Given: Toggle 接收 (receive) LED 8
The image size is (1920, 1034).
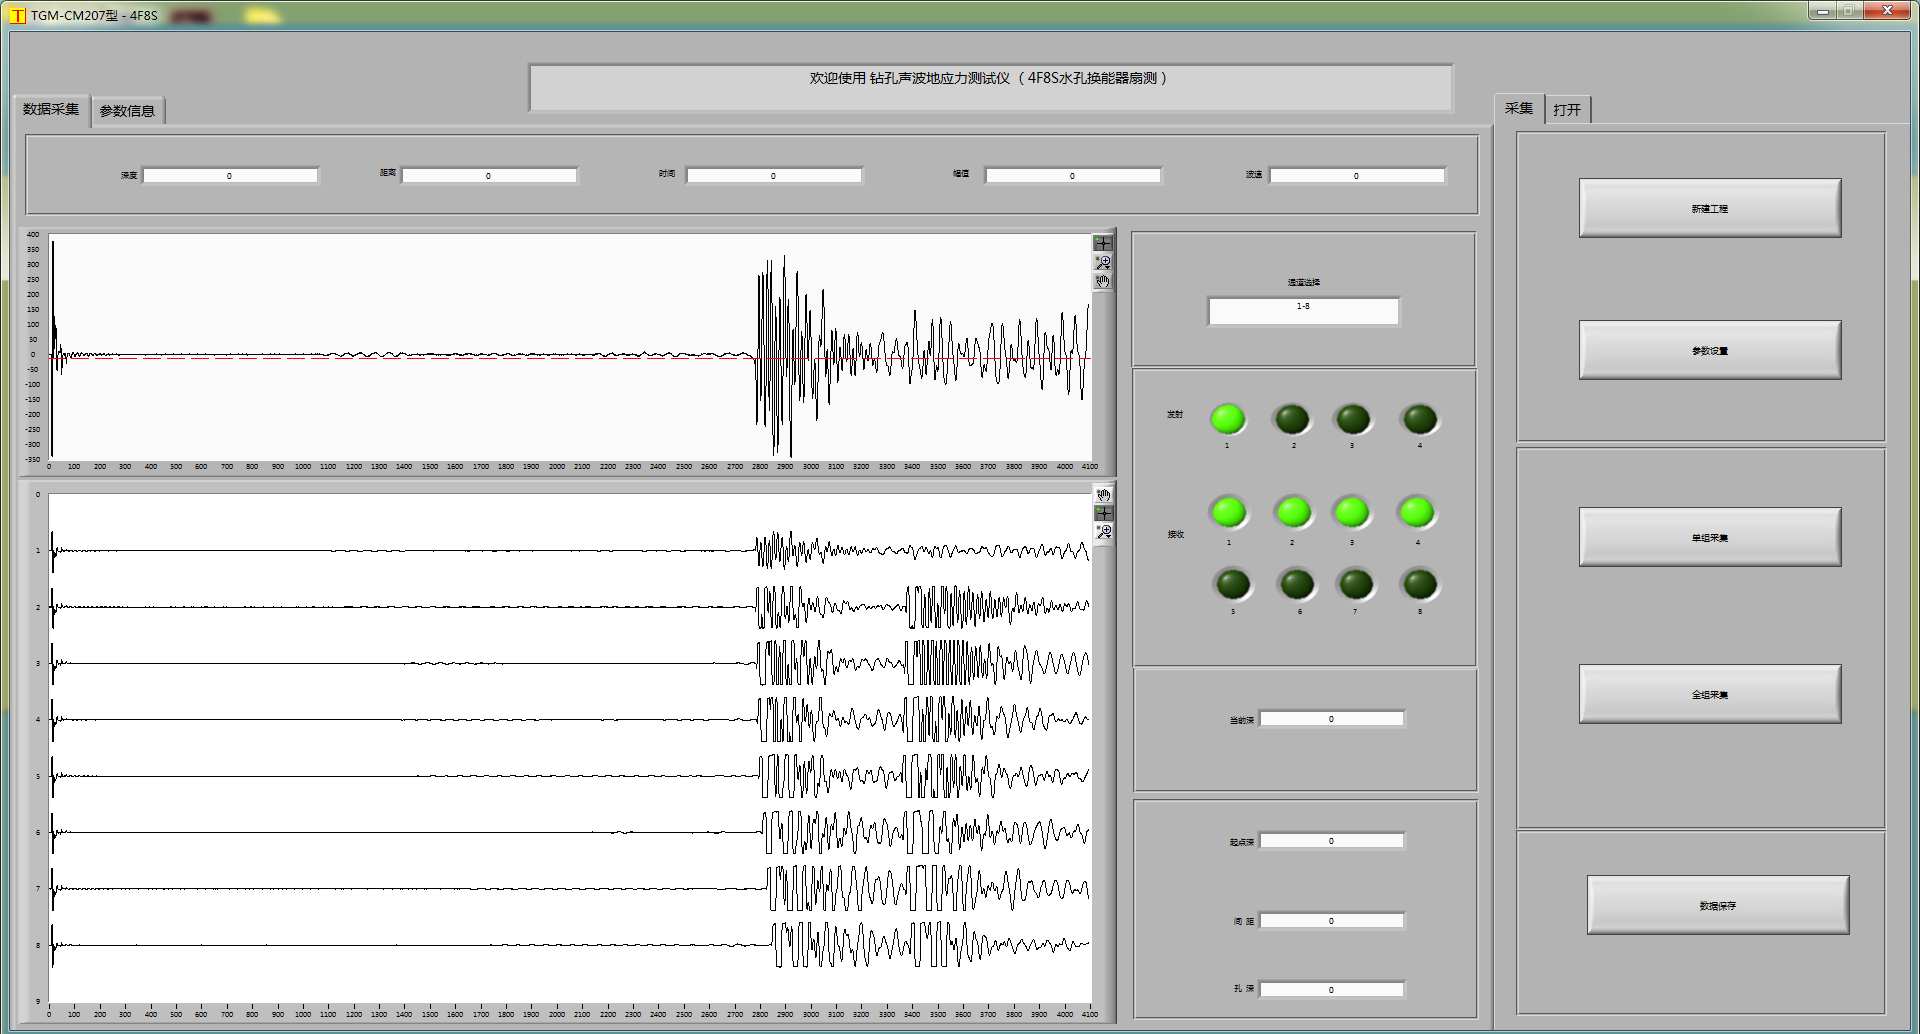Looking at the screenshot, I should [1419, 584].
